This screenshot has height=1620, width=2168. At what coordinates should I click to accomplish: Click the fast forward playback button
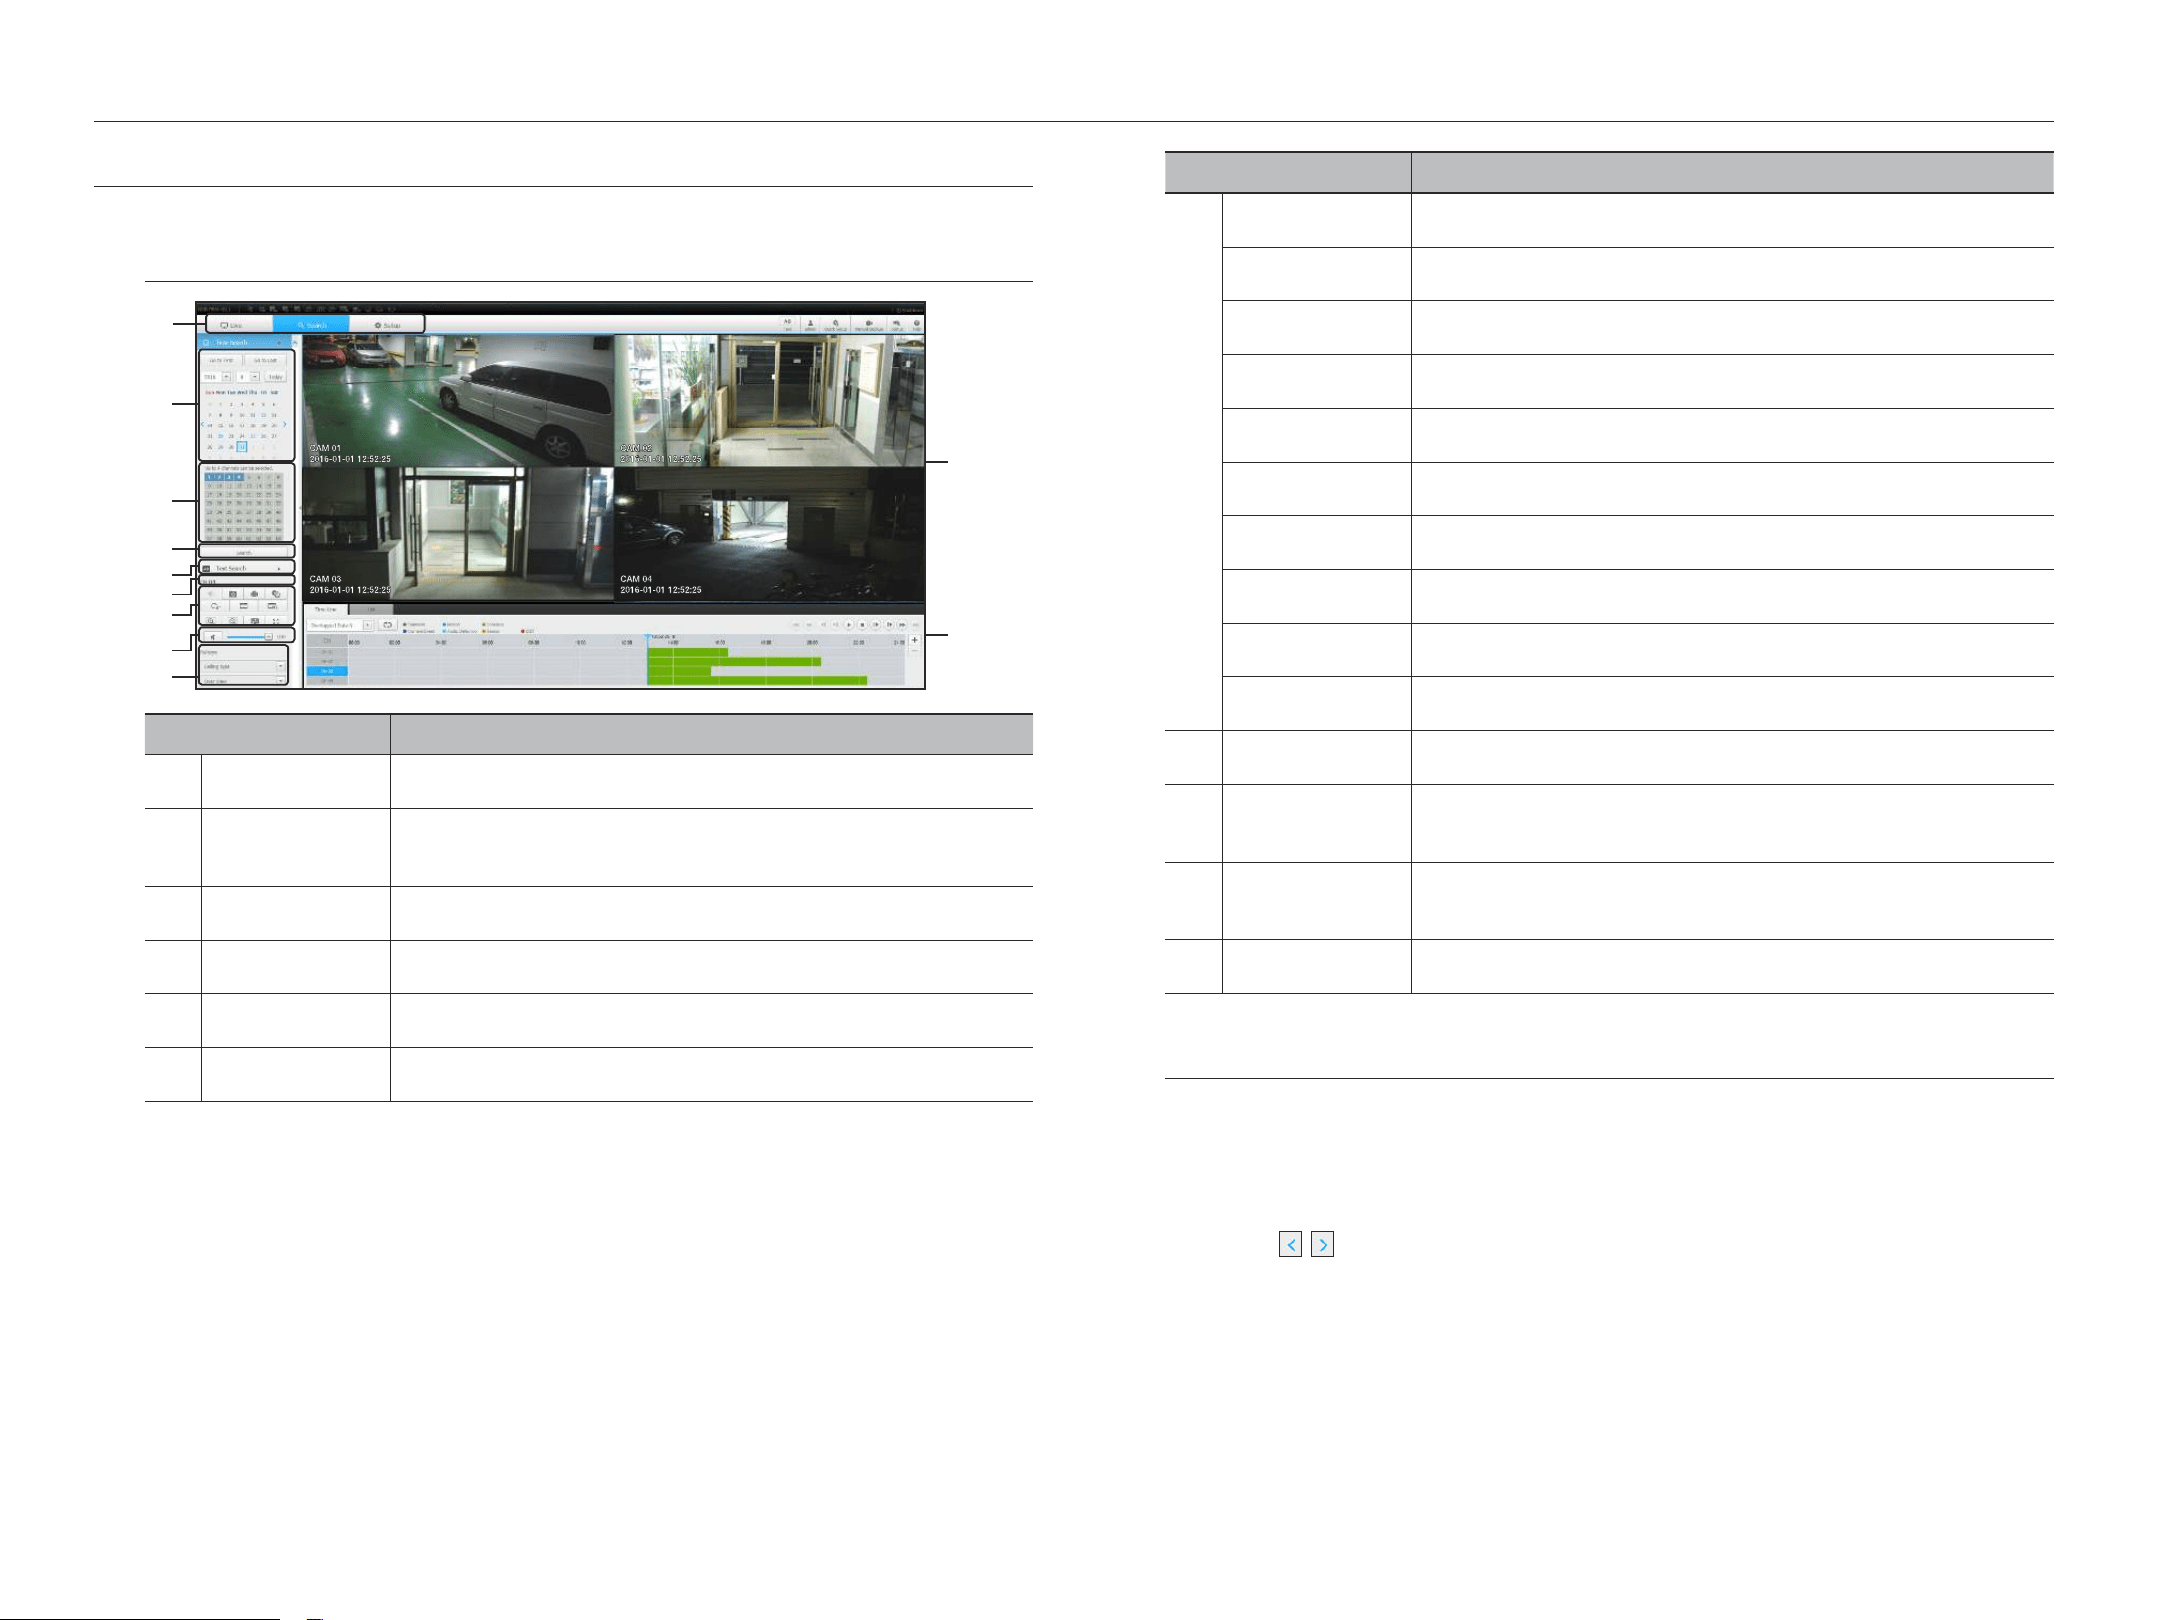click(902, 625)
